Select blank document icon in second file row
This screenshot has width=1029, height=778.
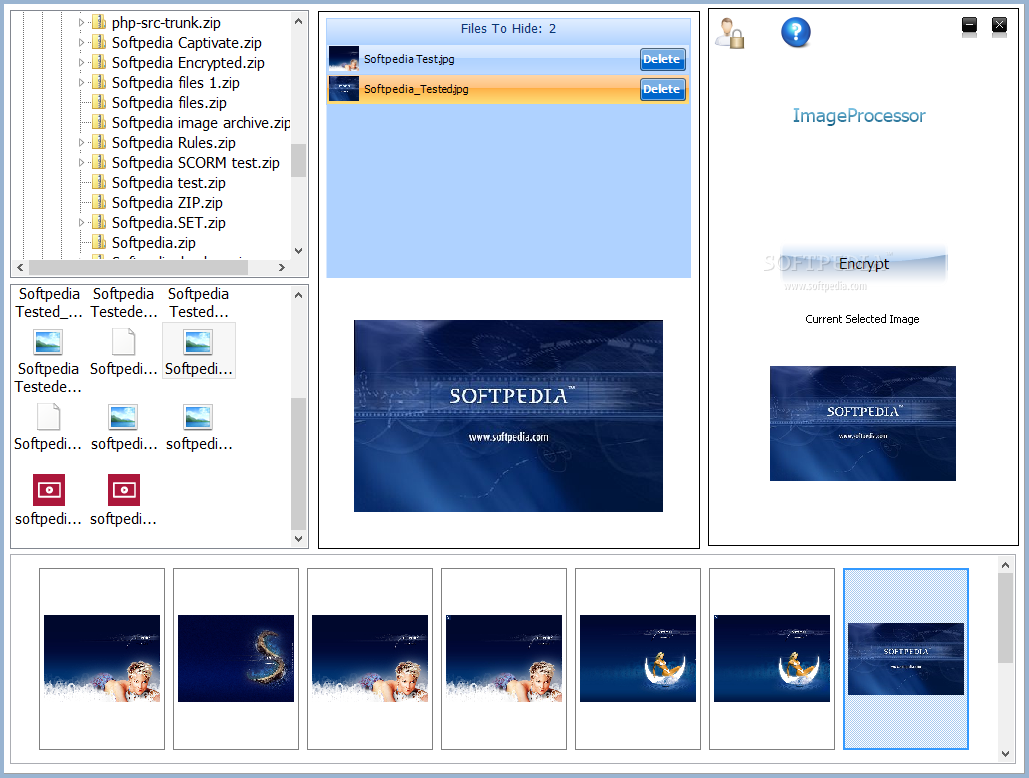(x=123, y=342)
